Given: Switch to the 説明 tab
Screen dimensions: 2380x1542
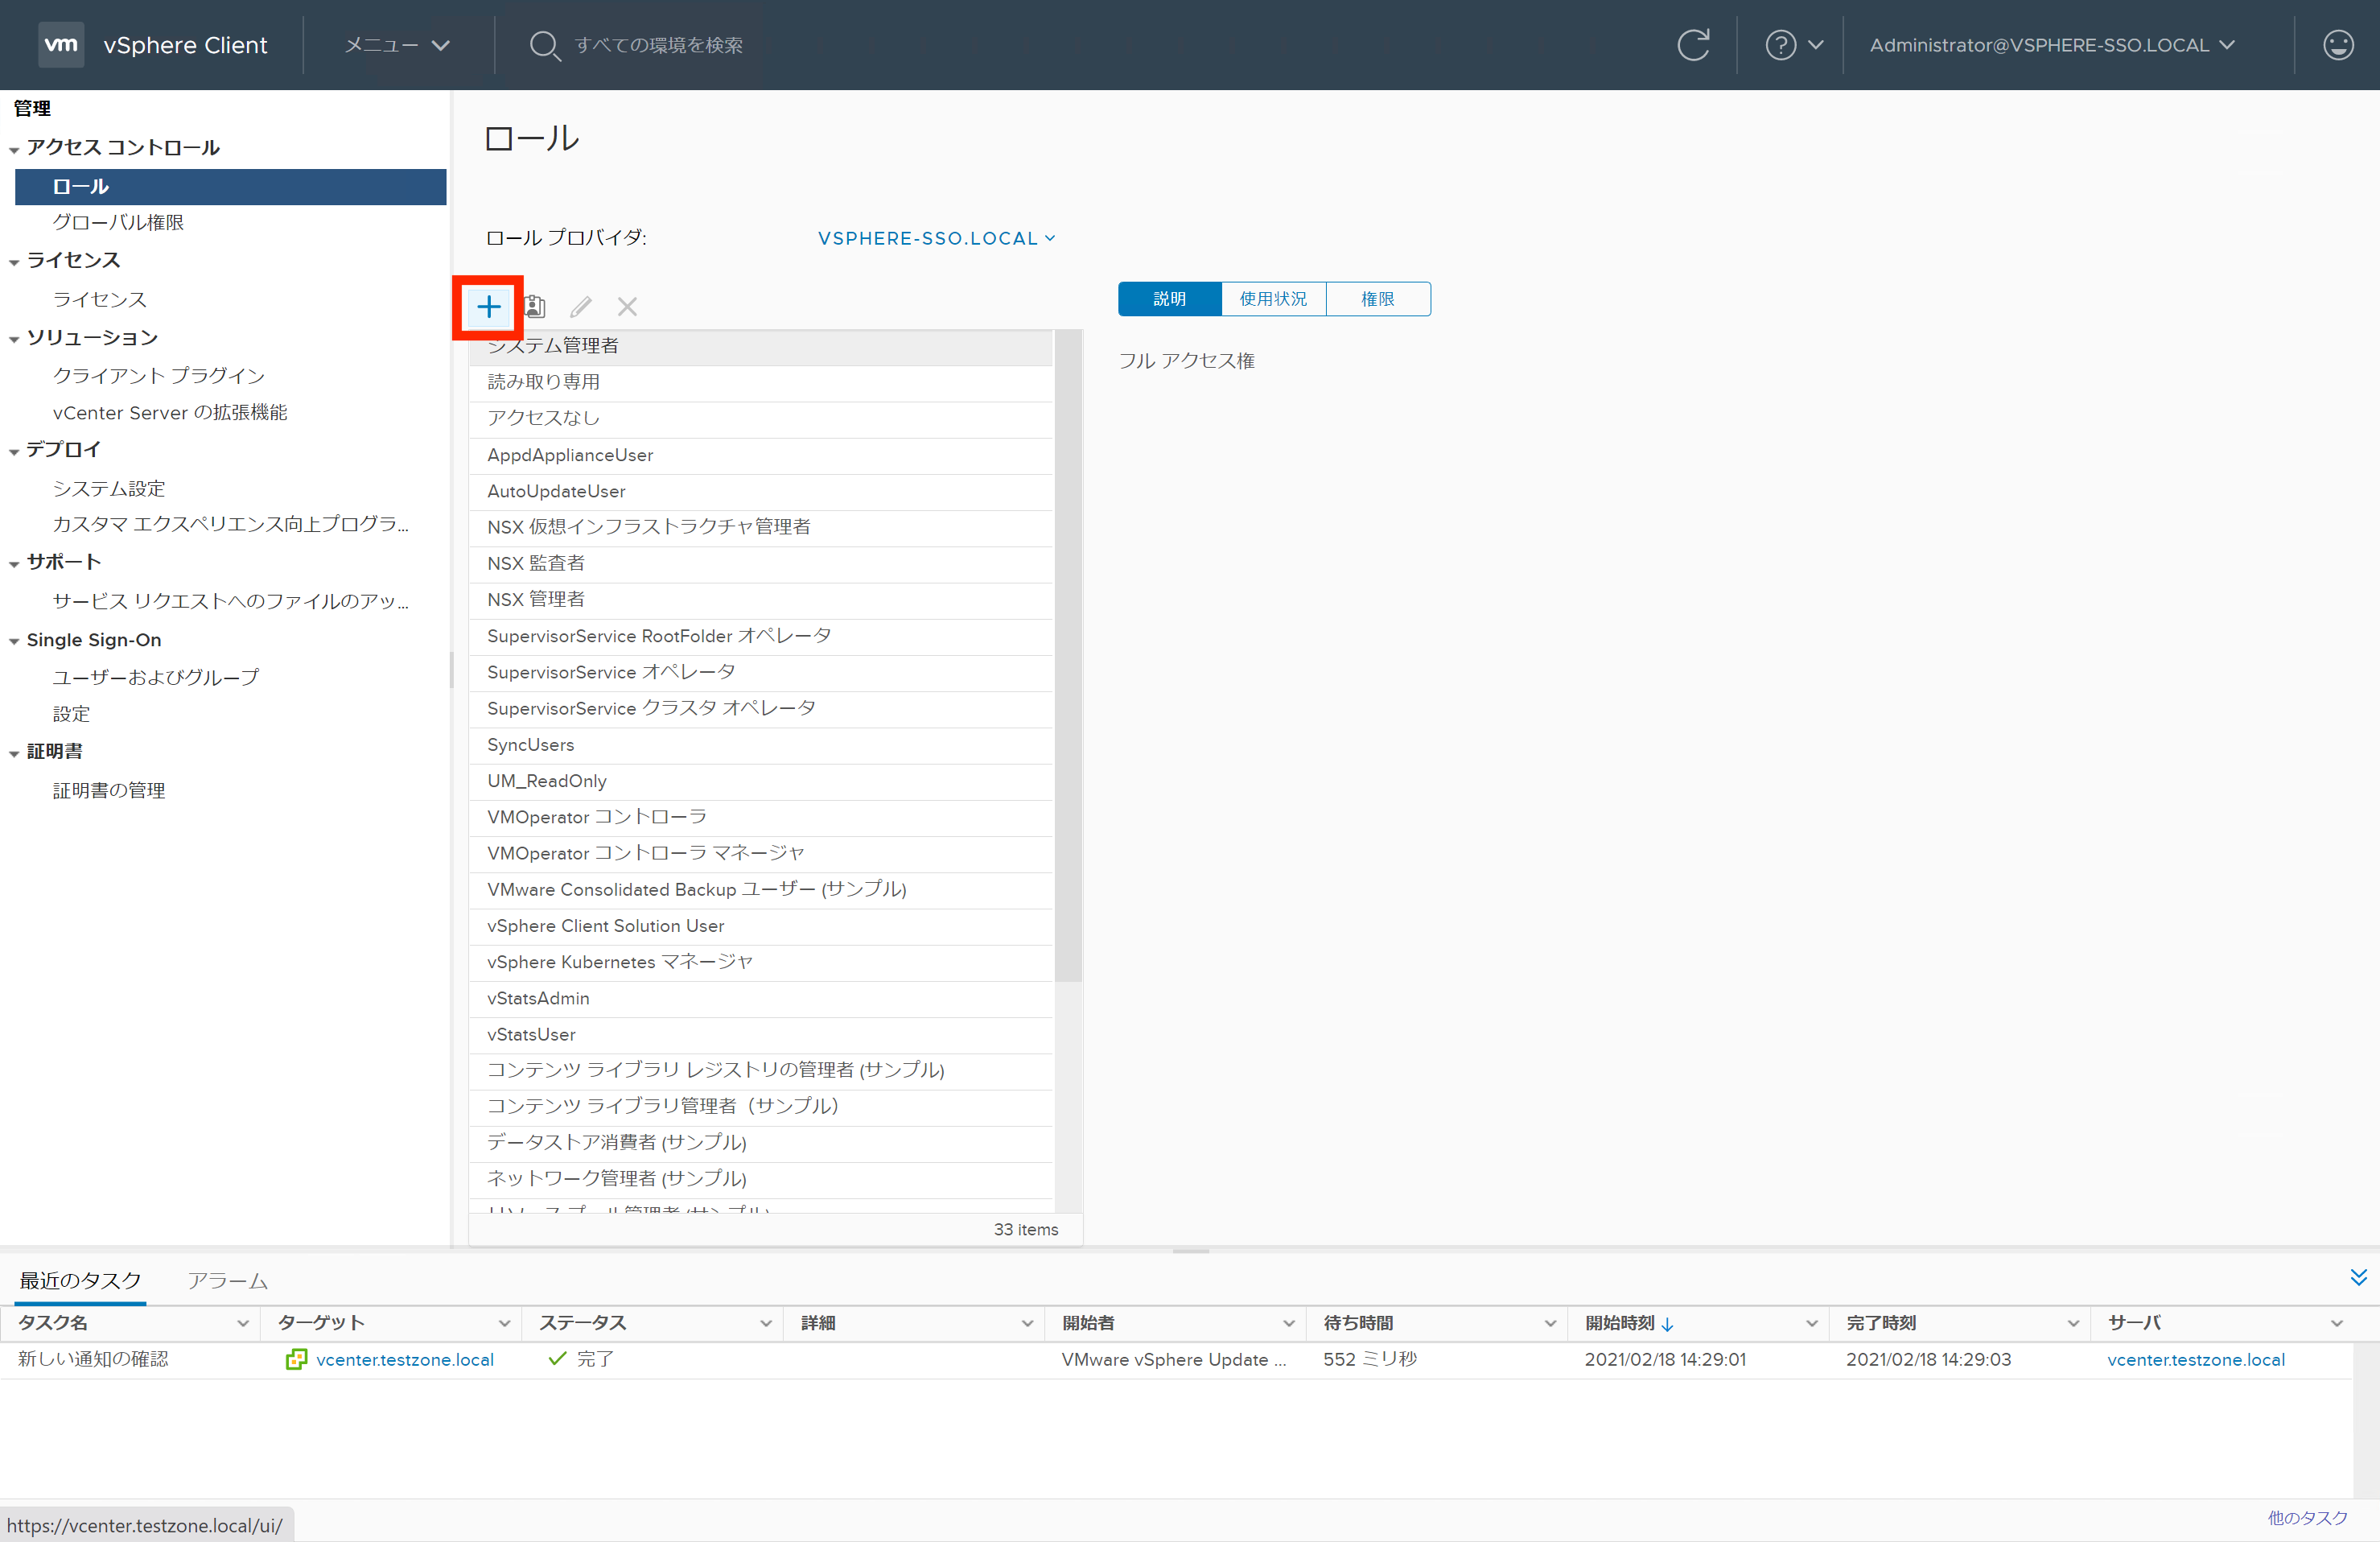Looking at the screenshot, I should [1169, 299].
